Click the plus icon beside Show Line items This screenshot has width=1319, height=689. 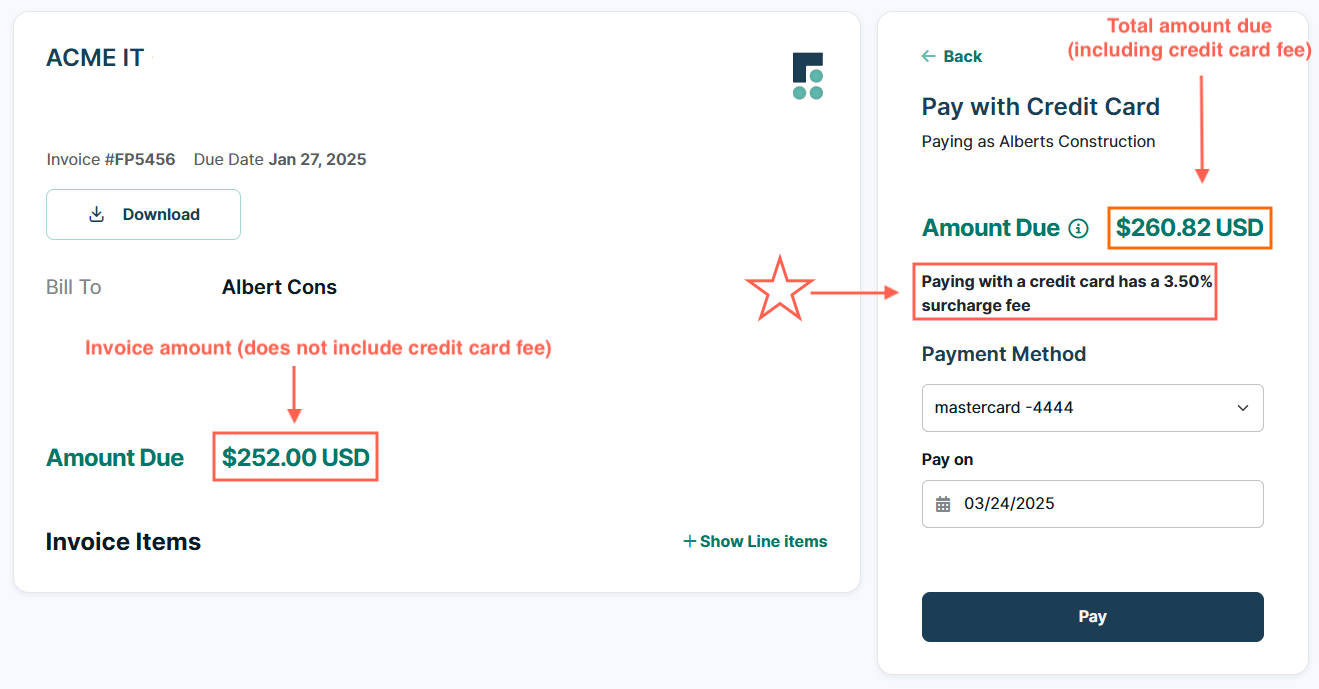pos(689,541)
